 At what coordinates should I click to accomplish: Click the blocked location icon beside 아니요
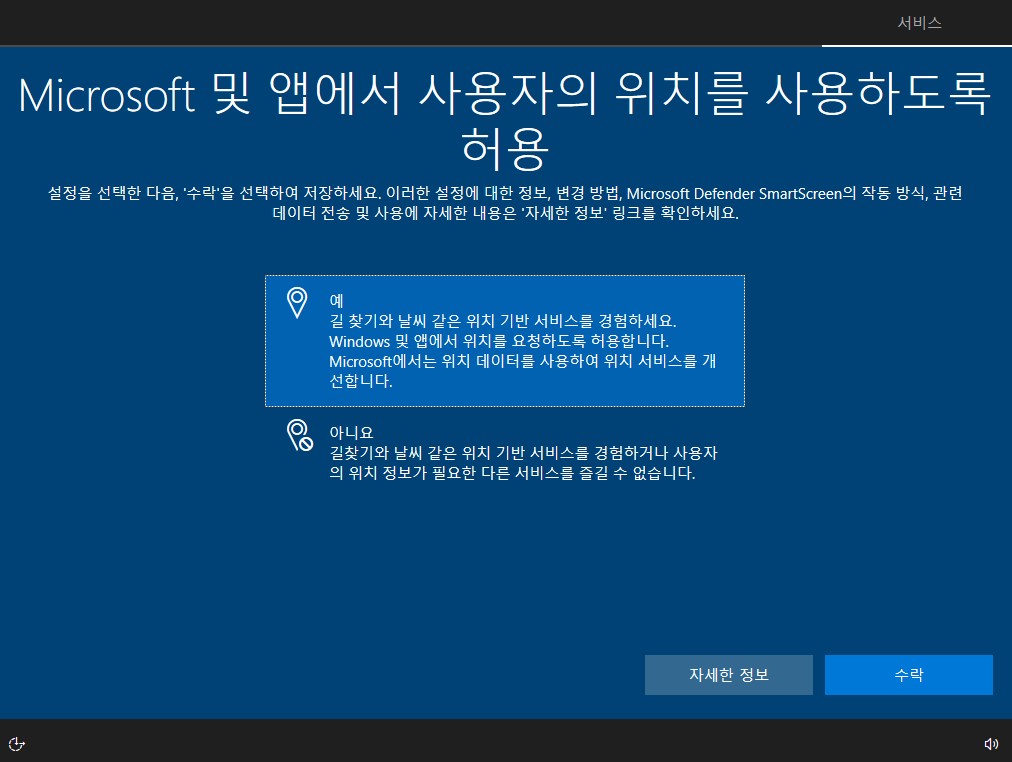[299, 436]
